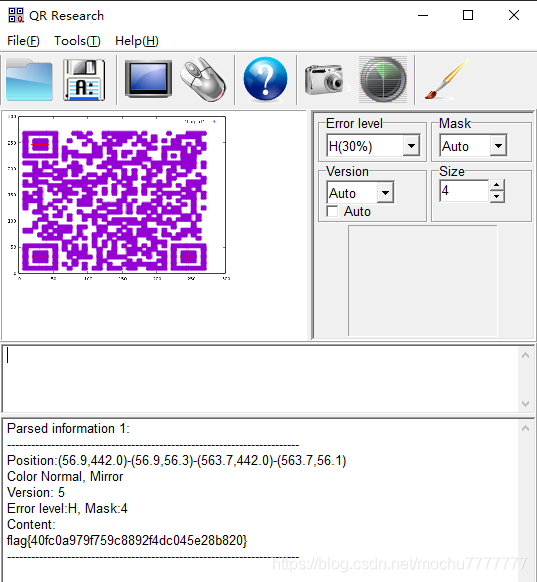Click the purple QR code image

pos(114,200)
